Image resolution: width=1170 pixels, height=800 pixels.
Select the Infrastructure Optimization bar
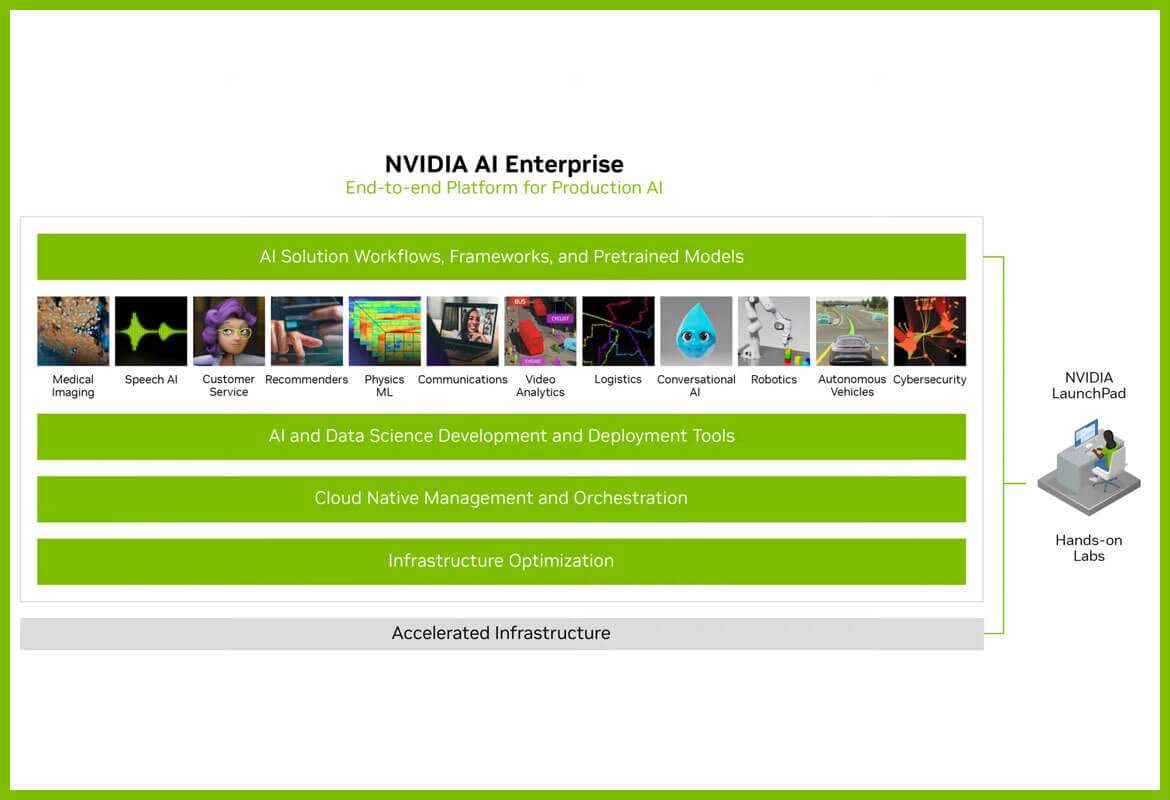tap(501, 561)
